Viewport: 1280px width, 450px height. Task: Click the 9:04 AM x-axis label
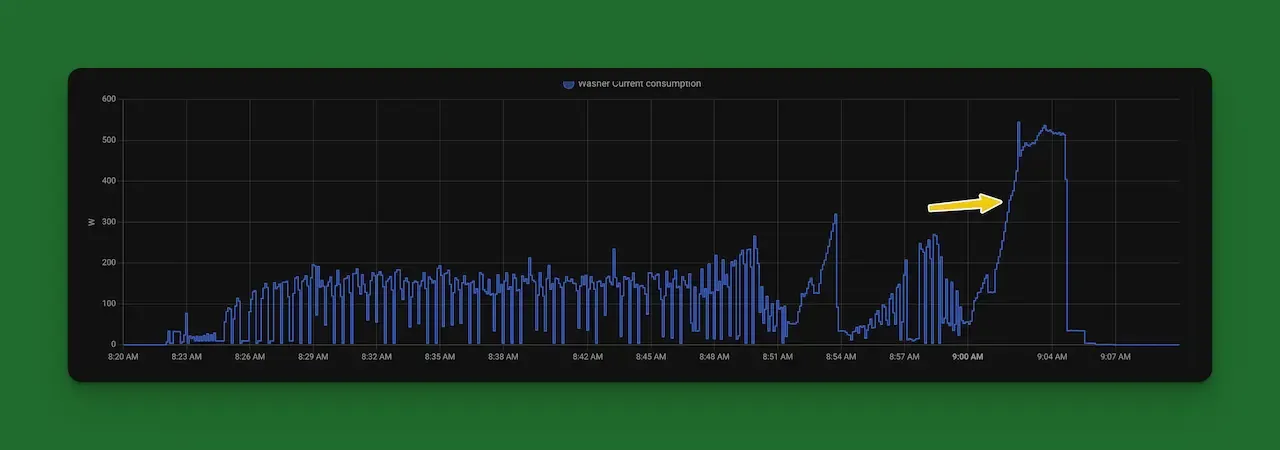(x=1052, y=356)
